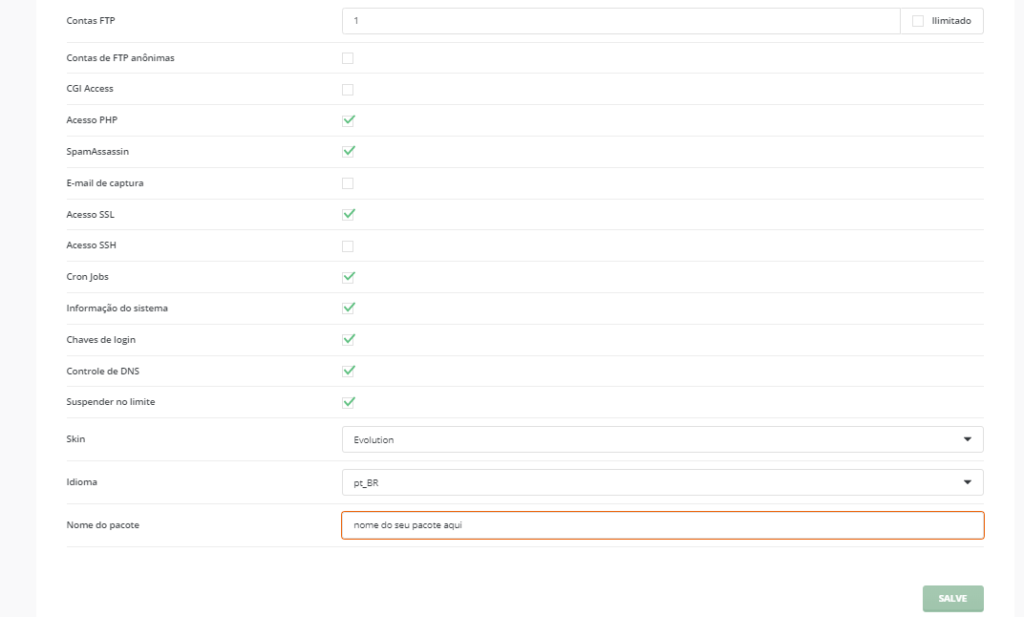Uncheck Informação do sistema checkbox
Screen dimensions: 1024x617
(x=348, y=308)
